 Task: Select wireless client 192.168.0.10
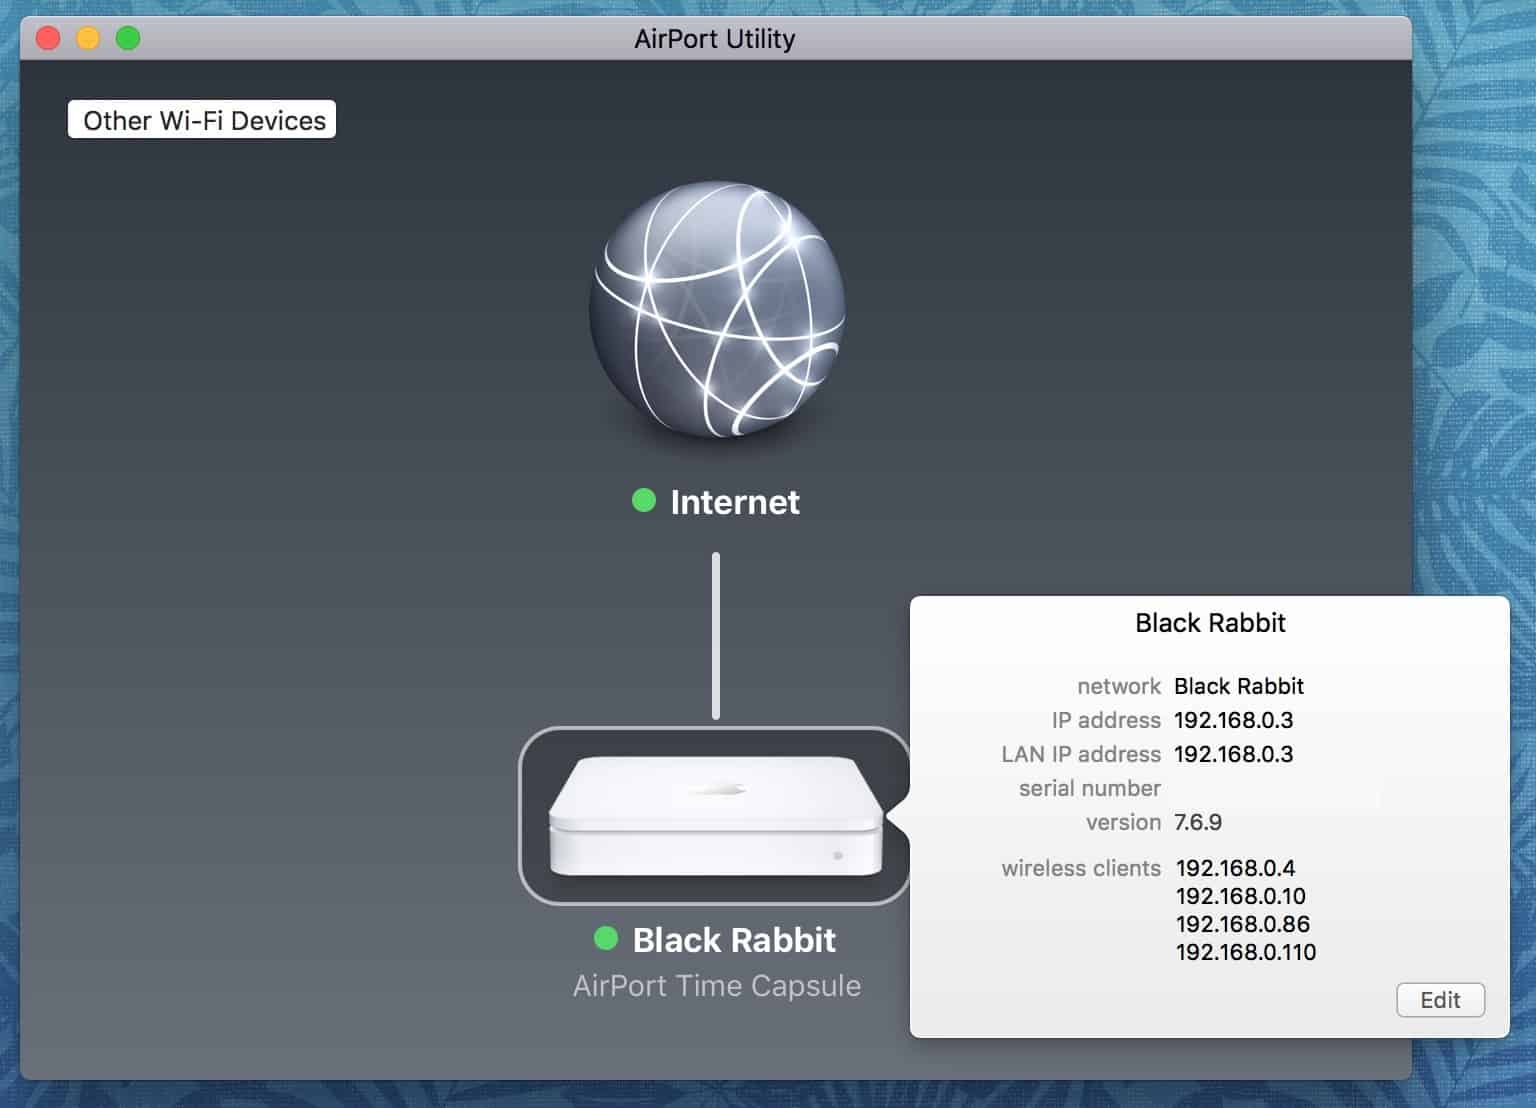pos(1240,896)
